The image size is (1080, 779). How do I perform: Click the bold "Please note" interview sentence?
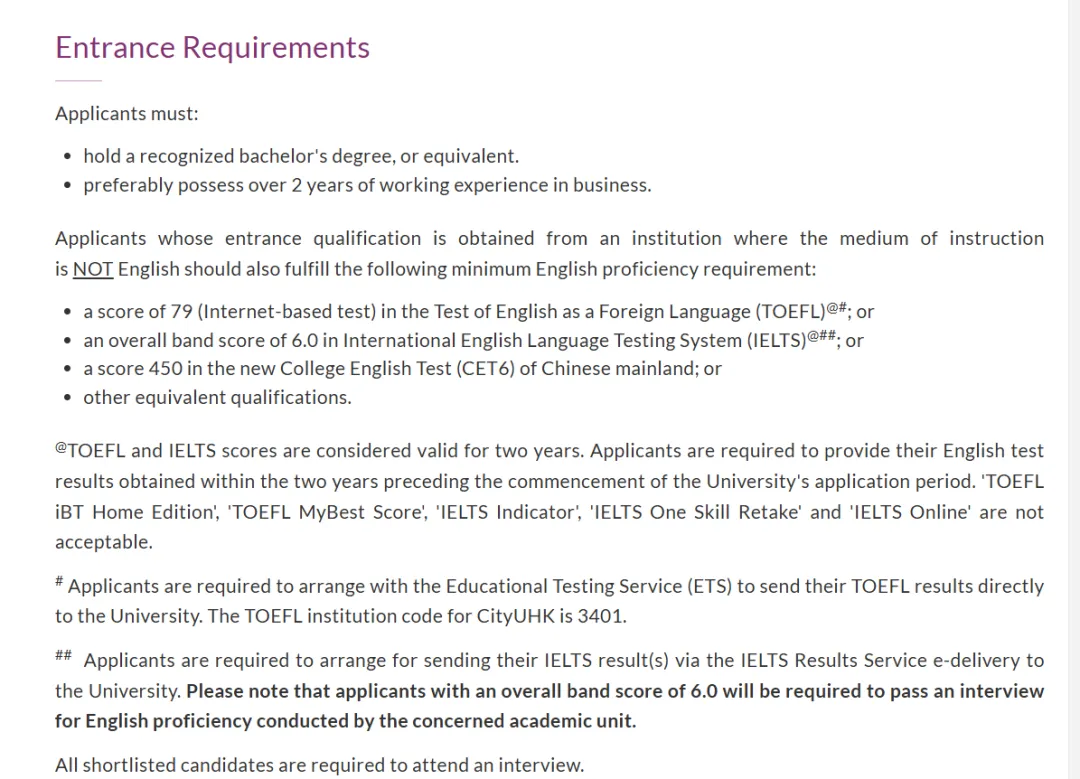pyautogui.click(x=614, y=691)
